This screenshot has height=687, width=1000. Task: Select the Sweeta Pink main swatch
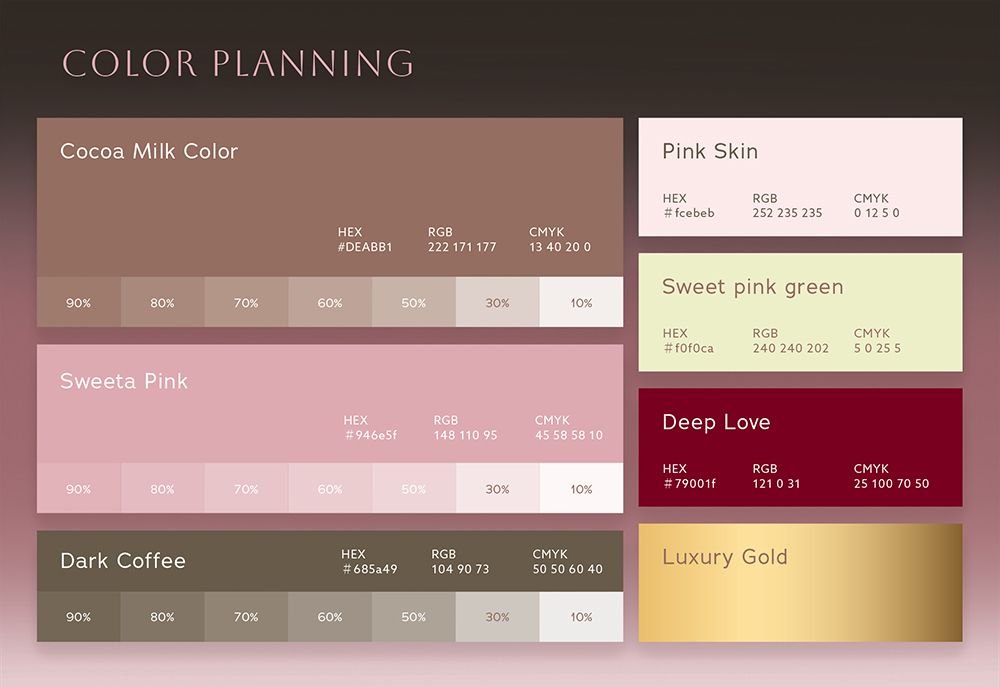(330, 404)
